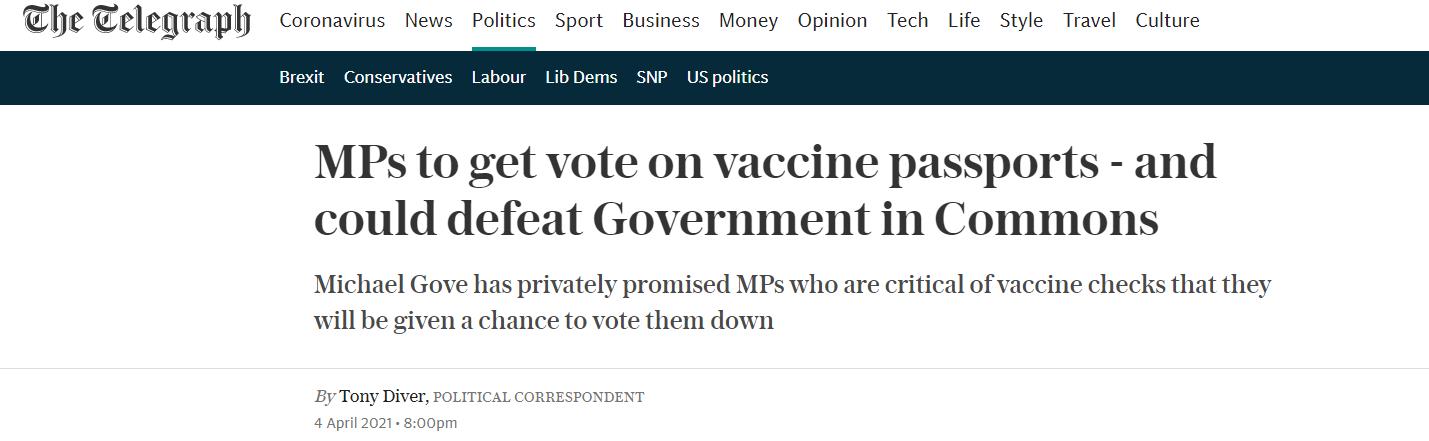This screenshot has width=1429, height=441.
Task: Navigate to the Business section
Action: coord(660,21)
